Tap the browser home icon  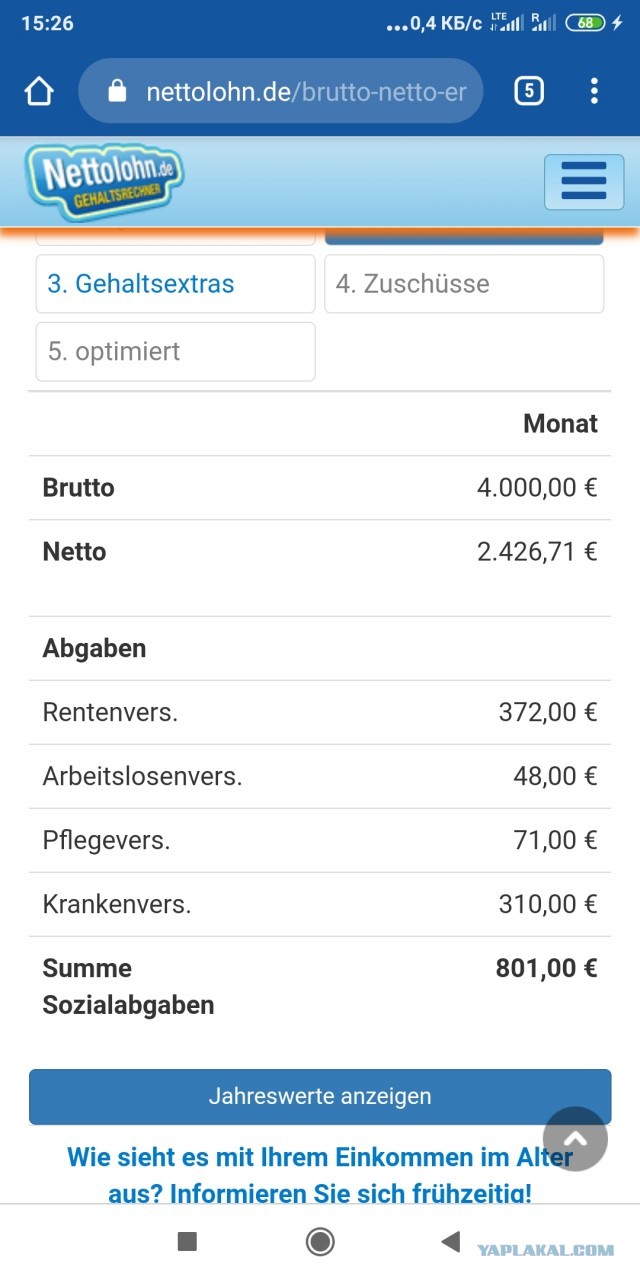click(x=39, y=92)
